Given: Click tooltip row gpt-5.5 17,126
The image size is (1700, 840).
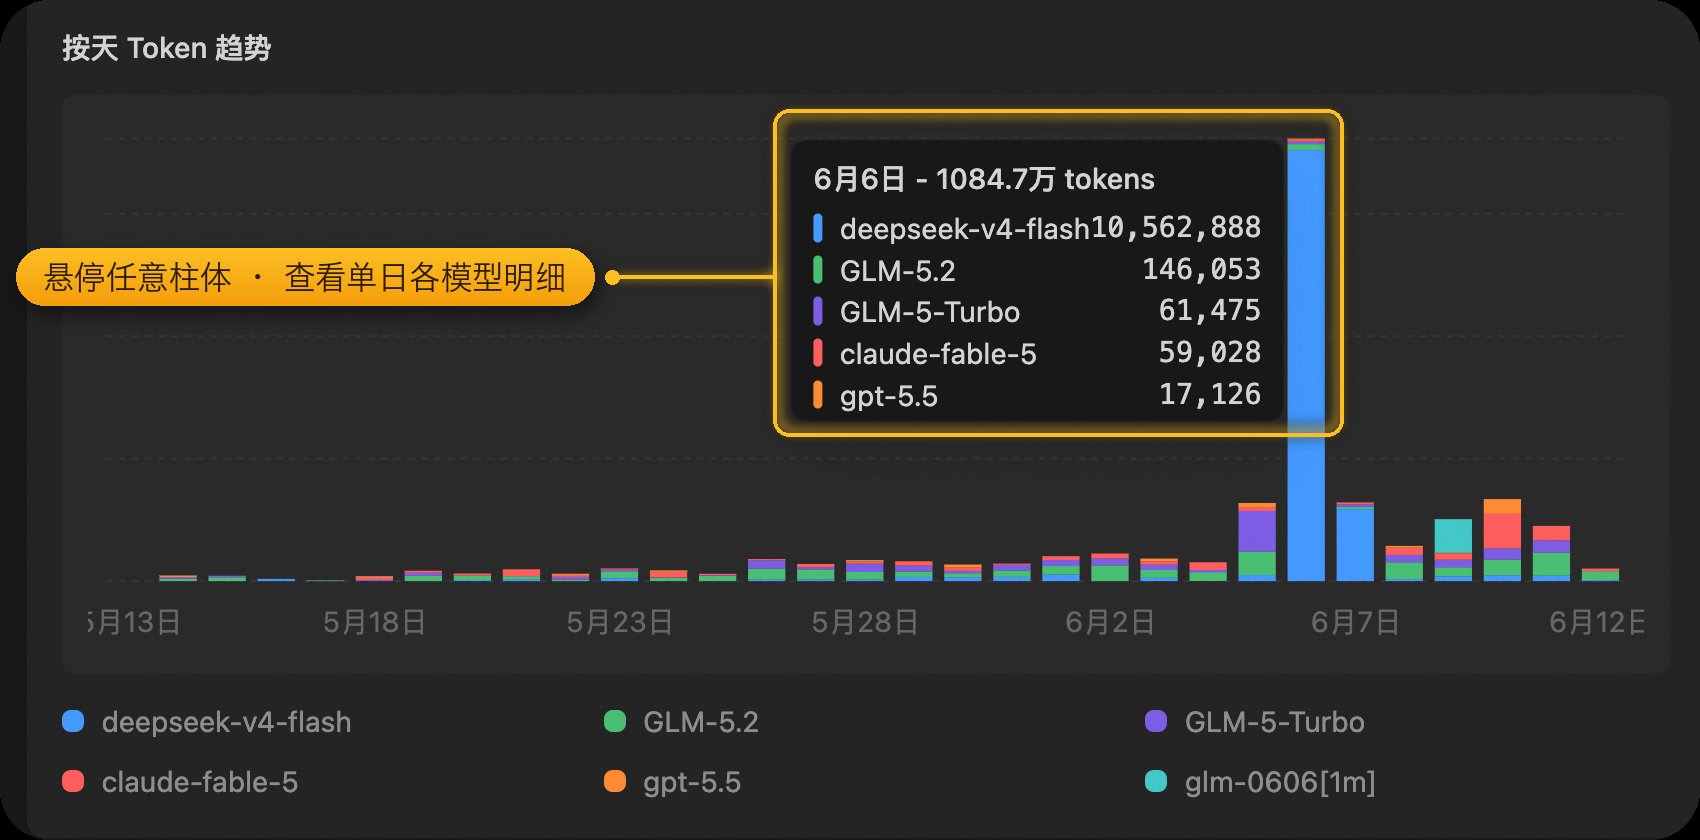Looking at the screenshot, I should pos(1037,395).
